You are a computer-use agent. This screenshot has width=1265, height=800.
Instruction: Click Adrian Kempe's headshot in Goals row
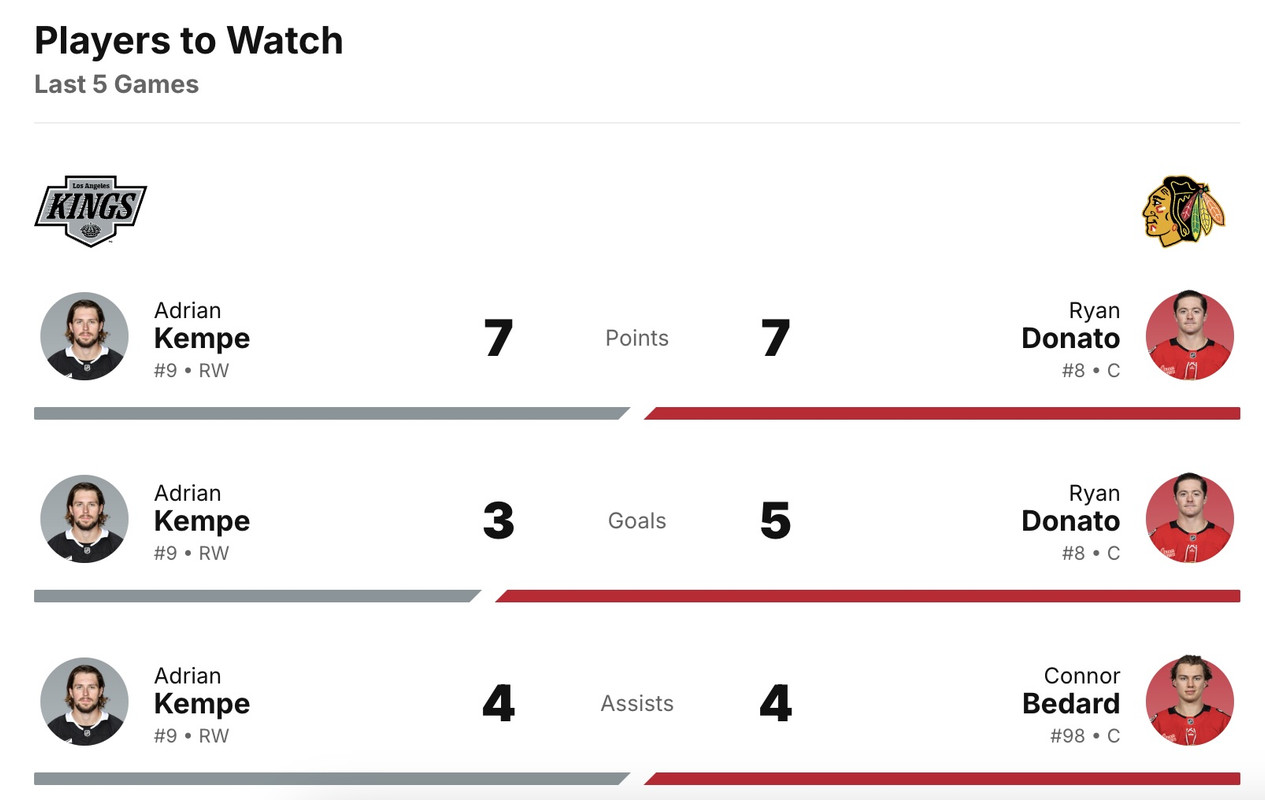[84, 519]
